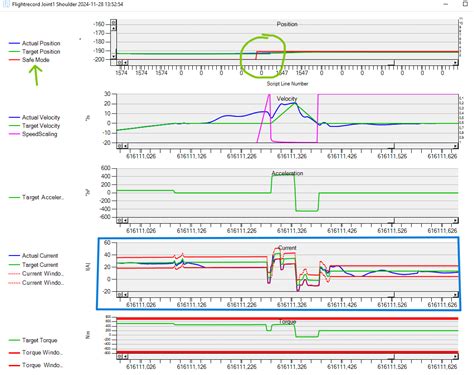This screenshot has height=375, width=474.
Task: Click the zoom icon under the Torque chart
Action: tap(120, 356)
